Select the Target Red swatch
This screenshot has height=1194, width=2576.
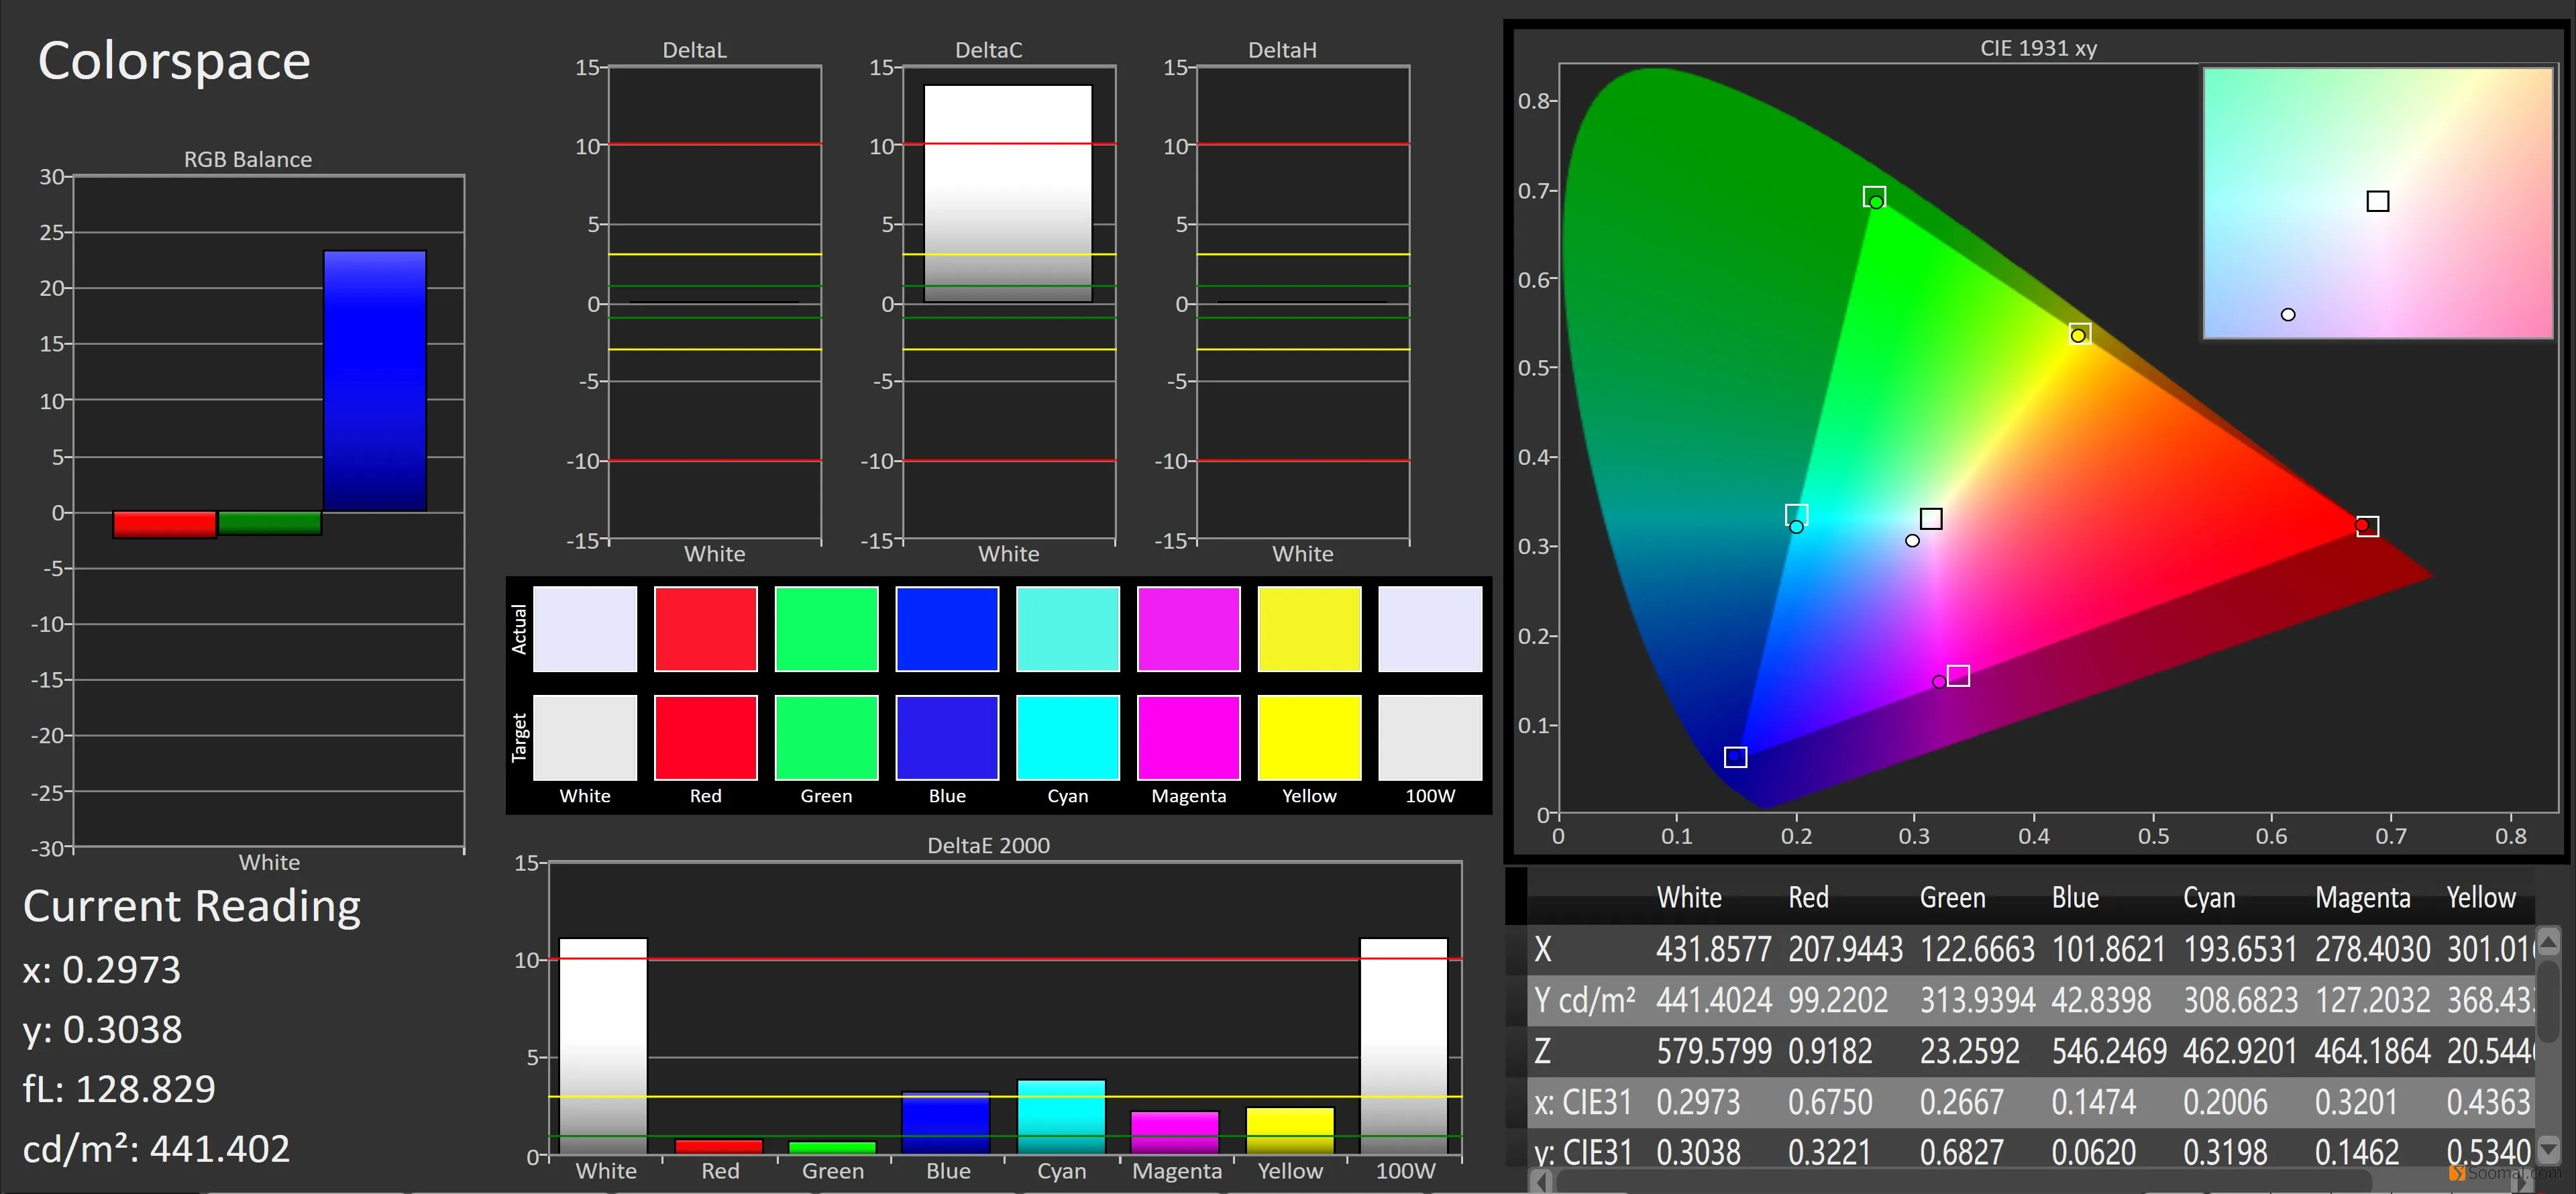click(x=706, y=738)
